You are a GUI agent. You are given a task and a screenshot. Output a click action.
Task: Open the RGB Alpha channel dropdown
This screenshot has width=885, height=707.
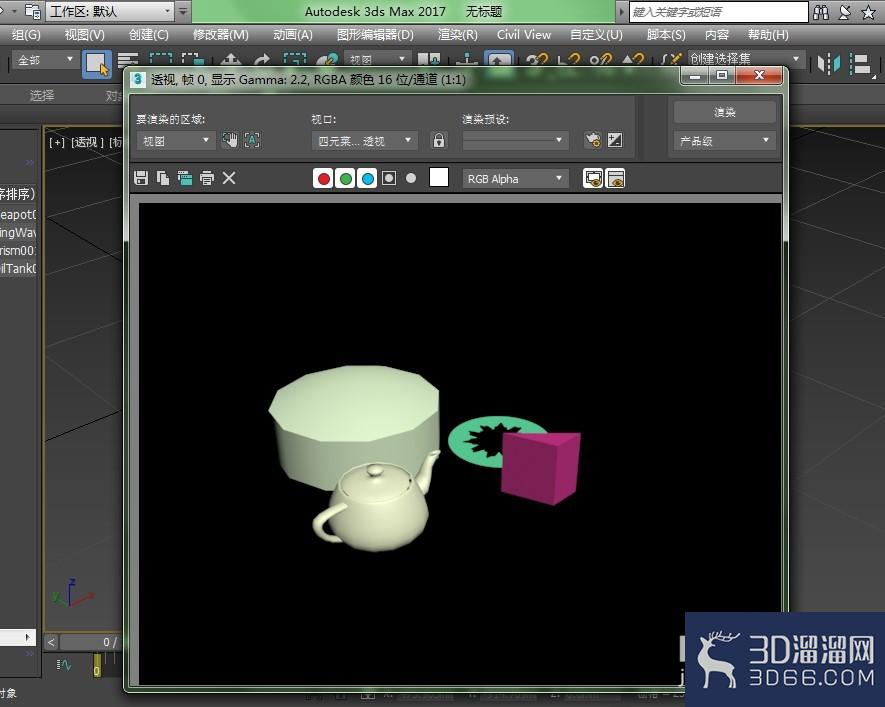[514, 179]
